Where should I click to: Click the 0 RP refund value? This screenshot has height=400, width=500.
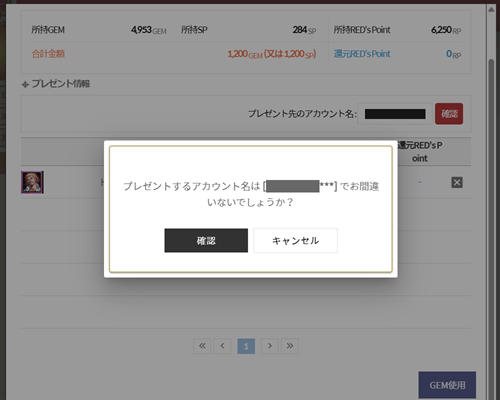(x=453, y=54)
